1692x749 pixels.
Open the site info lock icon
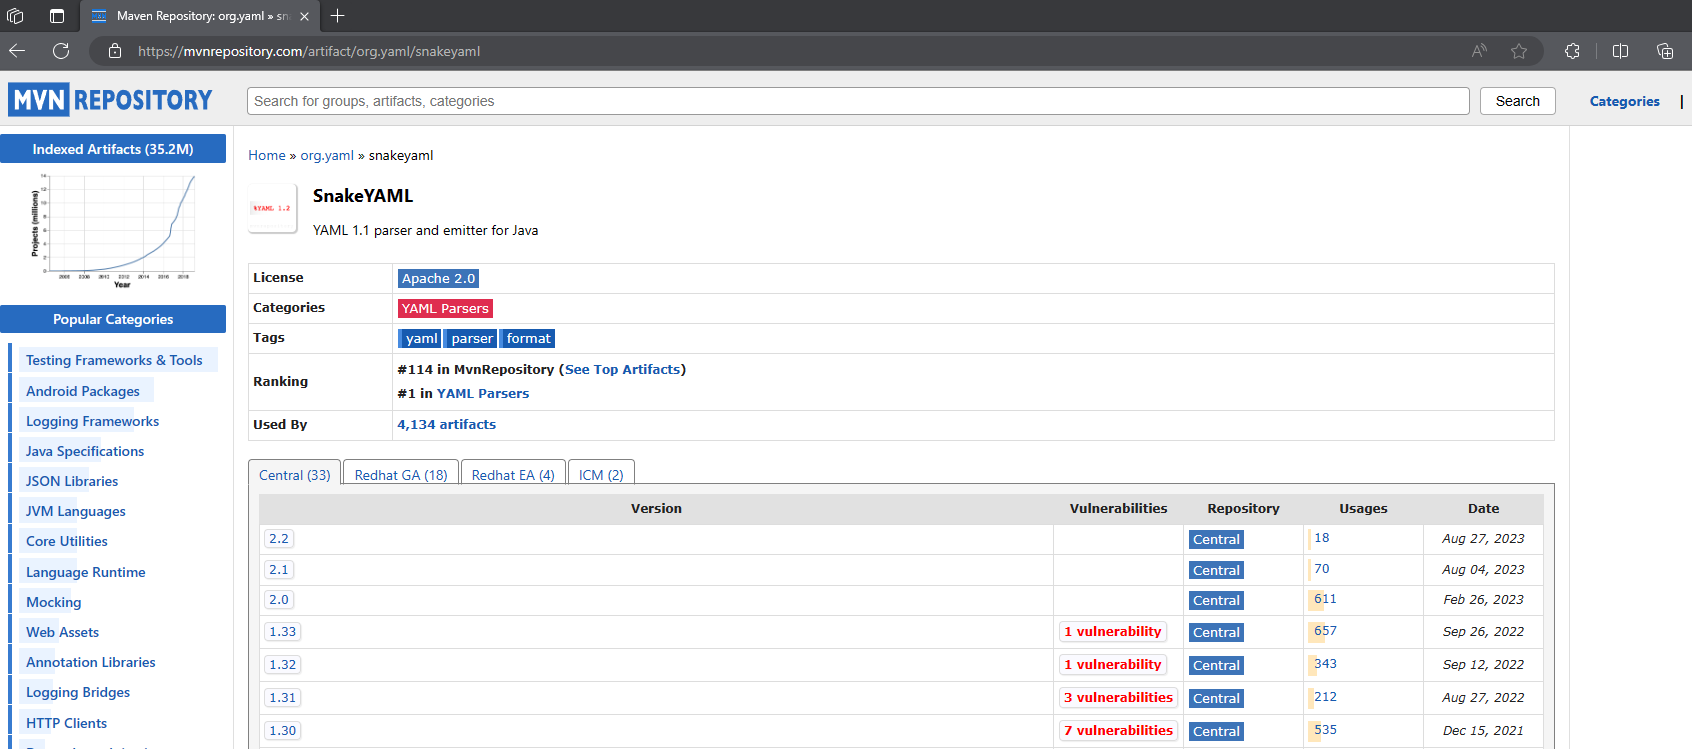point(115,51)
